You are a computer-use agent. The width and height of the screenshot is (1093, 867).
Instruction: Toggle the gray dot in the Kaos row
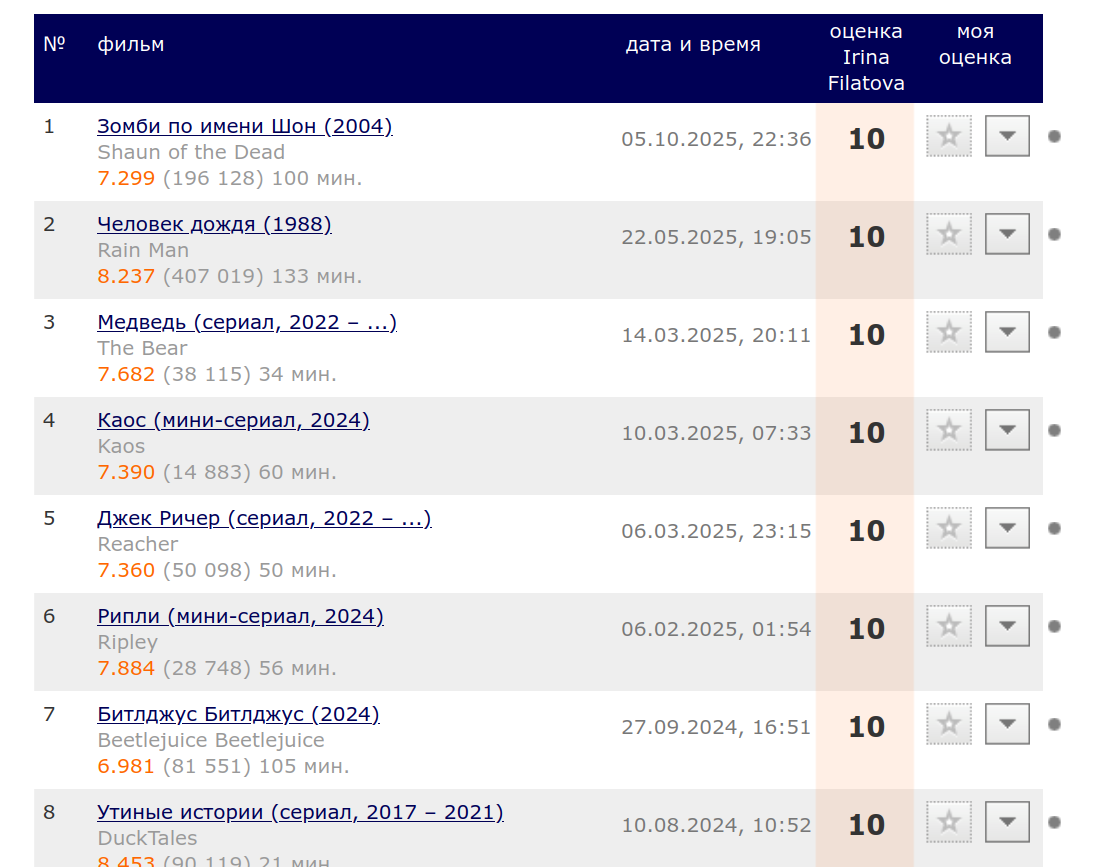pyautogui.click(x=1054, y=430)
